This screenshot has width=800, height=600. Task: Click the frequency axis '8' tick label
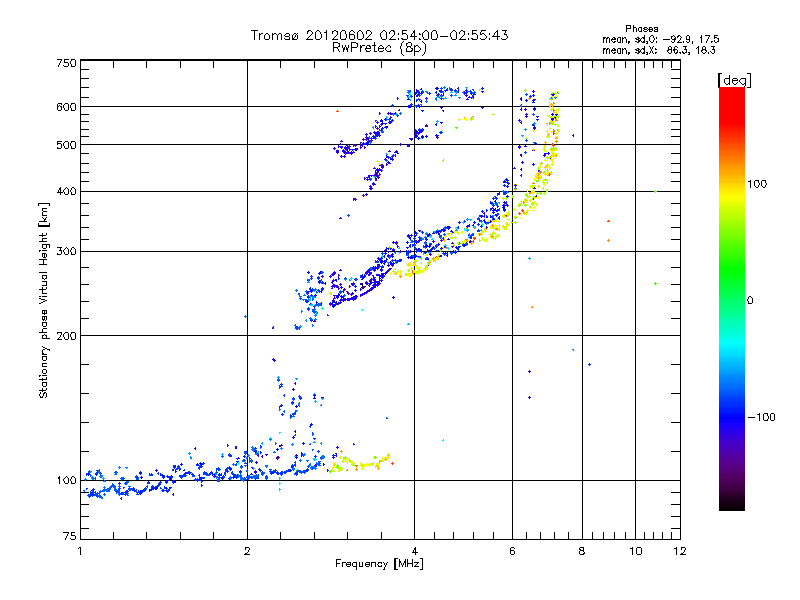click(582, 552)
